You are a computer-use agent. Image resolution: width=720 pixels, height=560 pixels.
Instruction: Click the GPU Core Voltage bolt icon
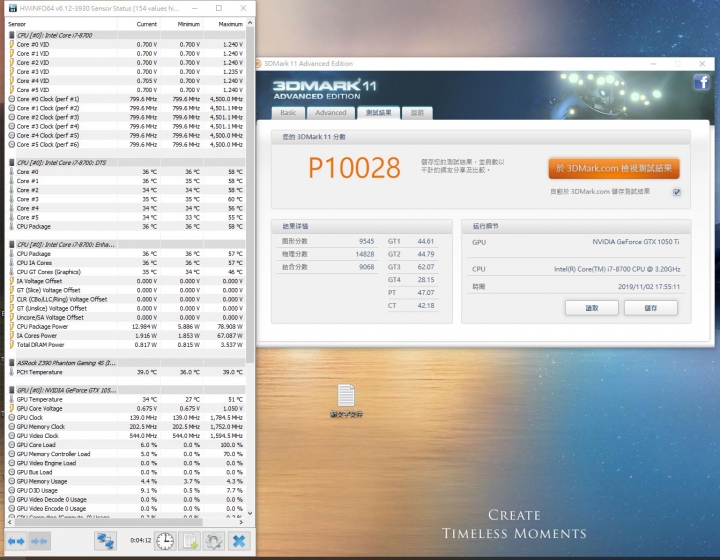pyautogui.click(x=11, y=409)
